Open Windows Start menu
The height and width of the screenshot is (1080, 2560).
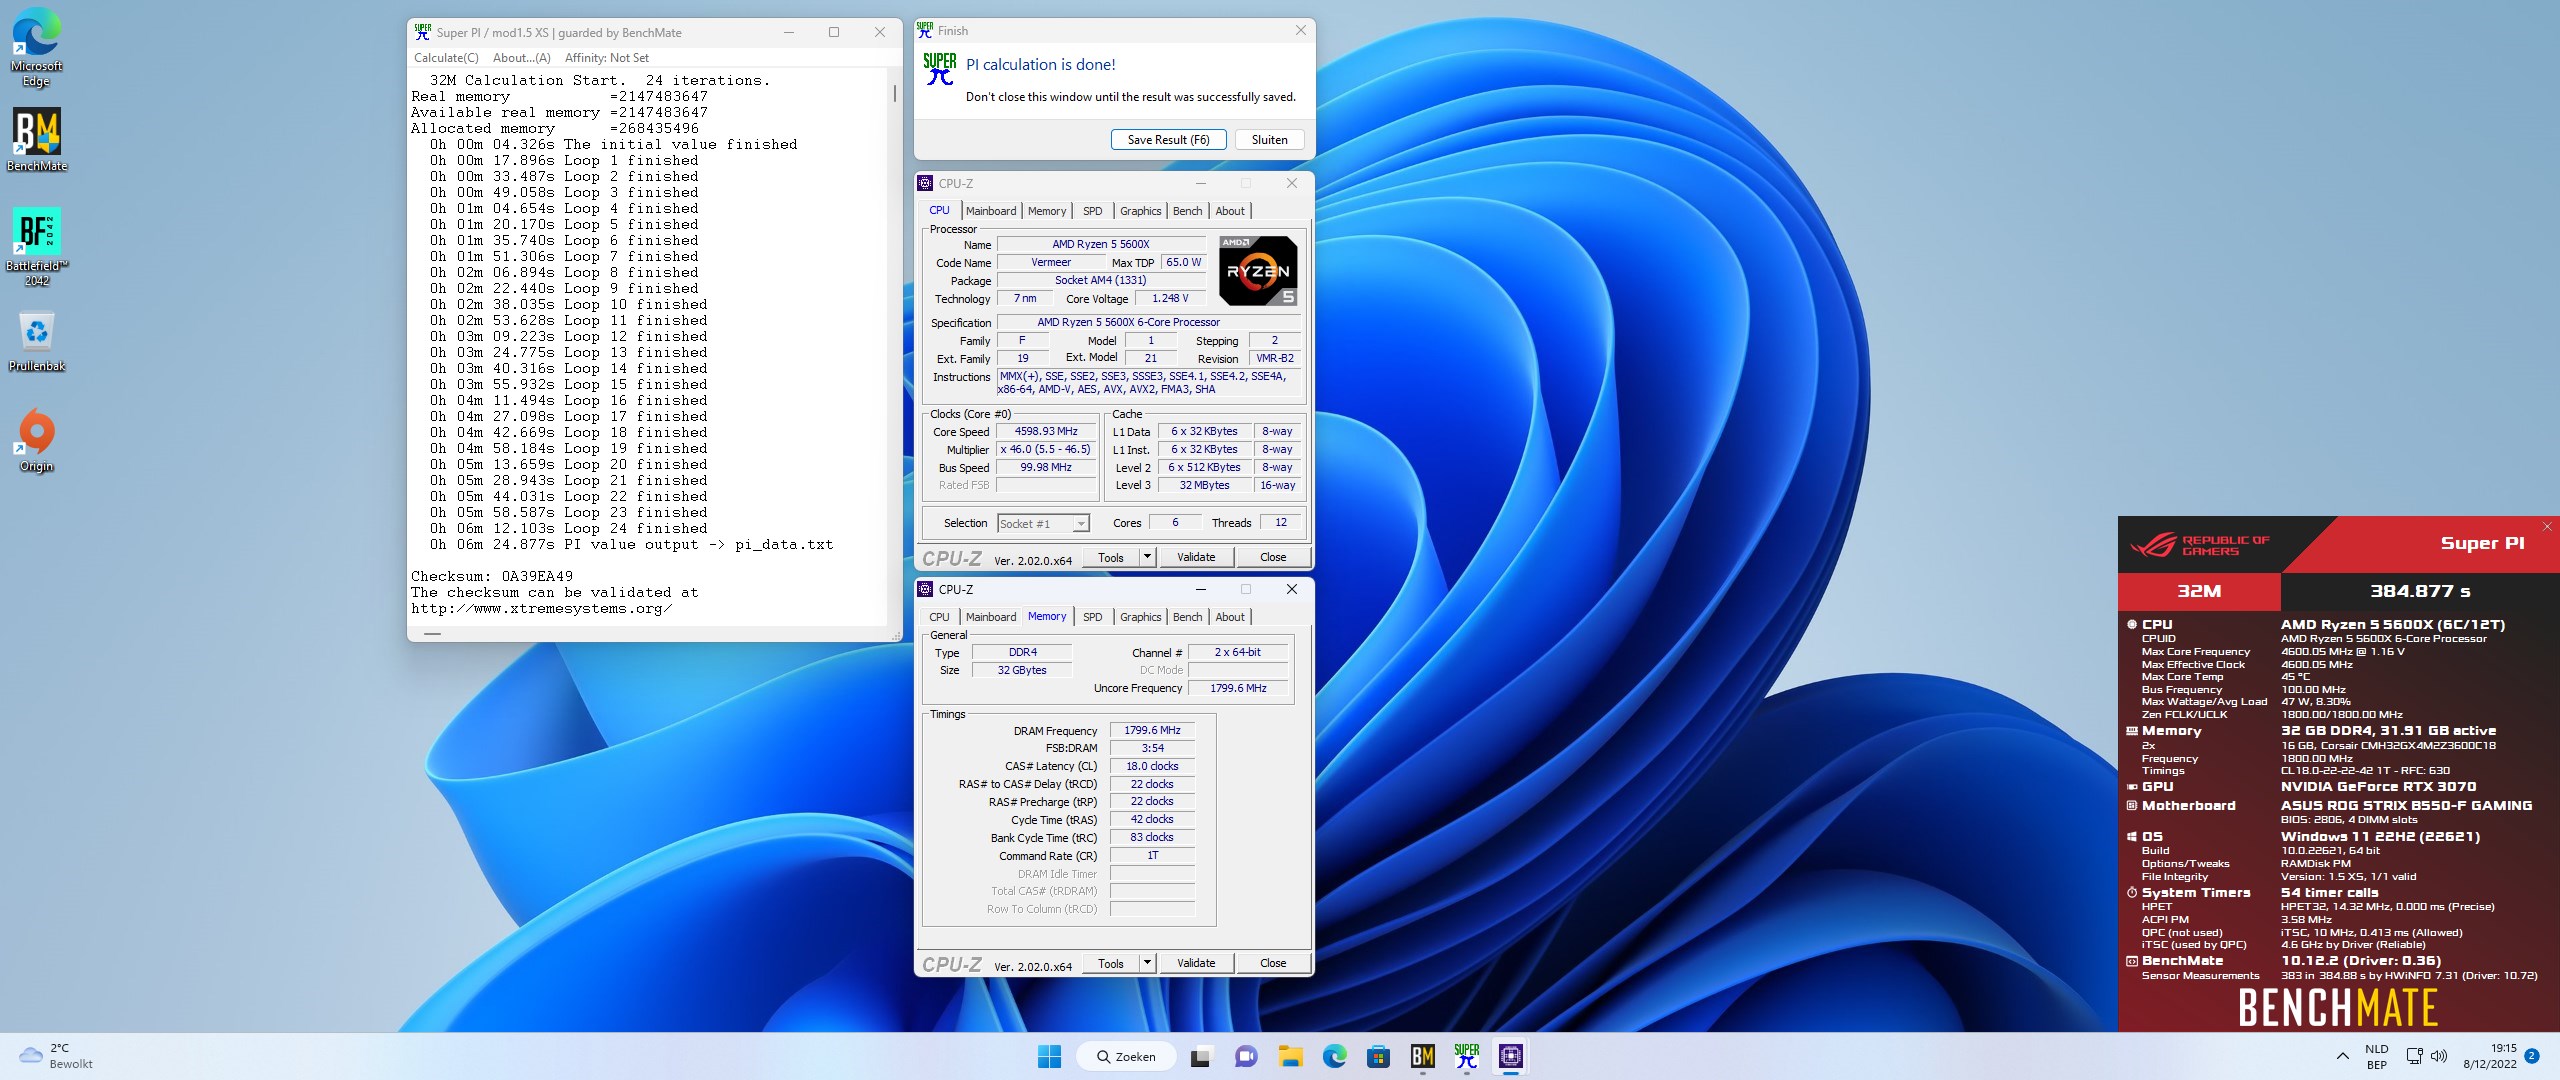point(1049,1056)
